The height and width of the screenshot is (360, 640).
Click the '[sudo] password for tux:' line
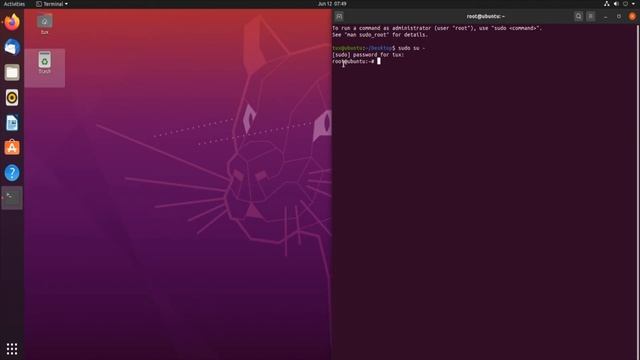pos(368,55)
